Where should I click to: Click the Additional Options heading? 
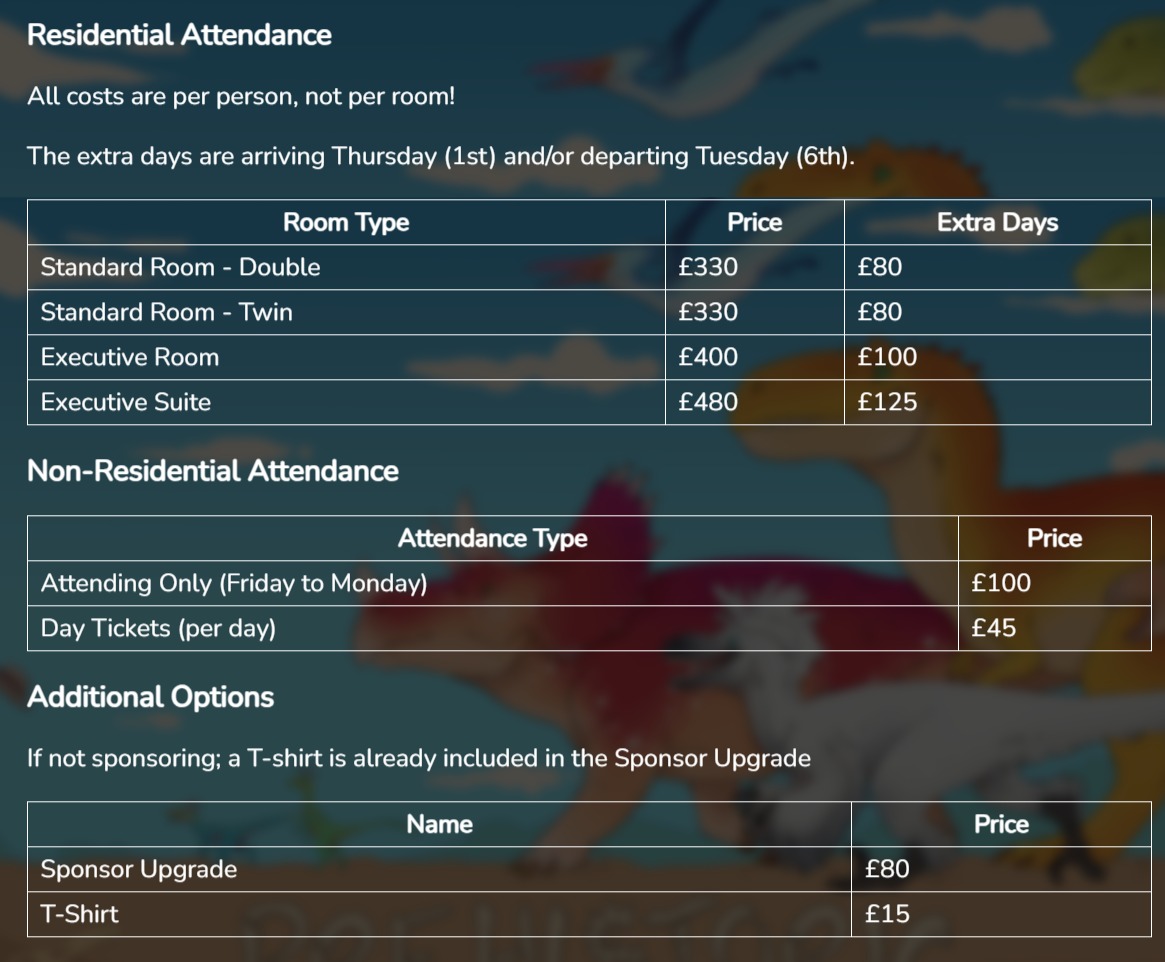[x=150, y=697]
